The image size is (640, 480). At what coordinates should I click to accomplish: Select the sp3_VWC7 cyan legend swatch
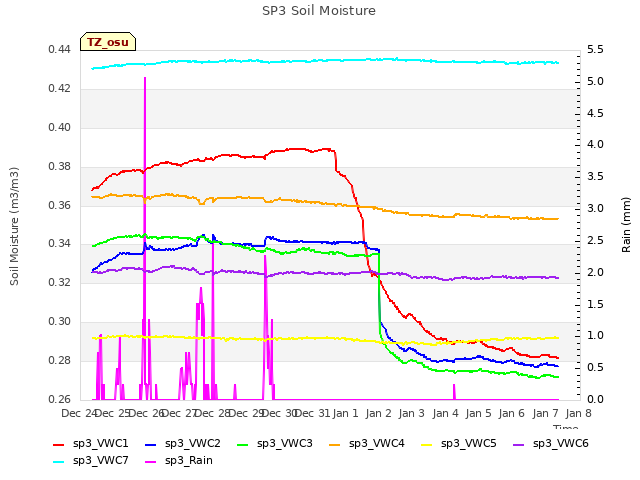point(59,462)
